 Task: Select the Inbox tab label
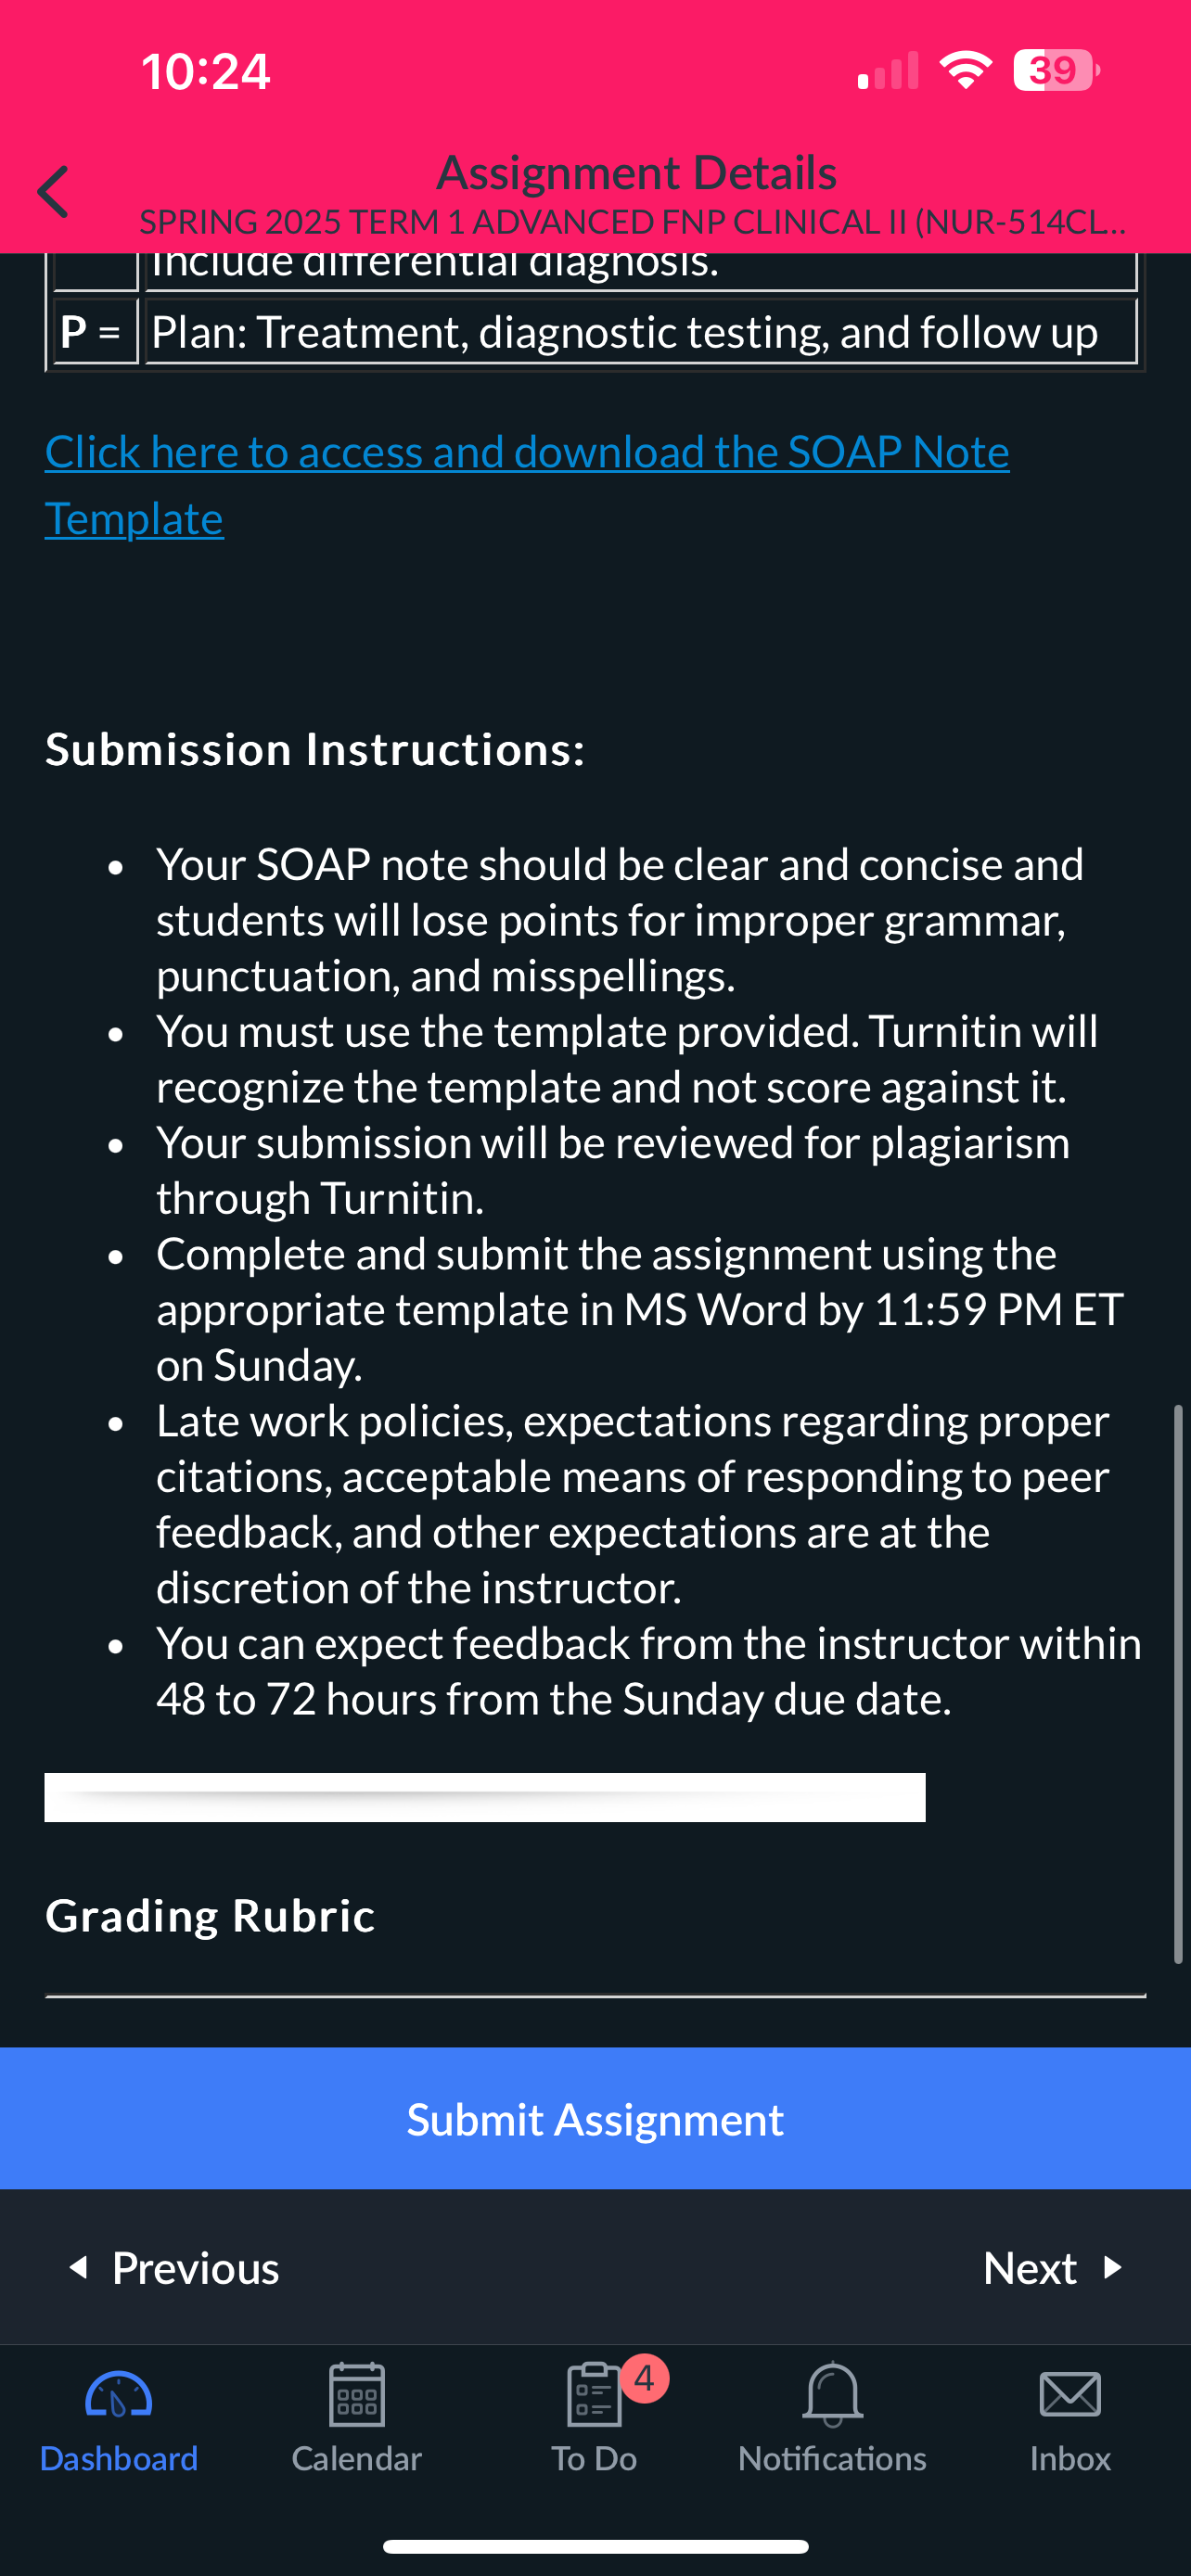click(1070, 2458)
